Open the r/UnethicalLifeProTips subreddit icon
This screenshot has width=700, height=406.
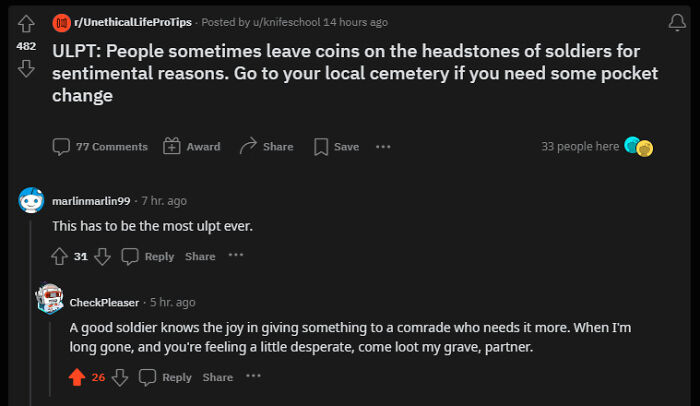[60, 22]
